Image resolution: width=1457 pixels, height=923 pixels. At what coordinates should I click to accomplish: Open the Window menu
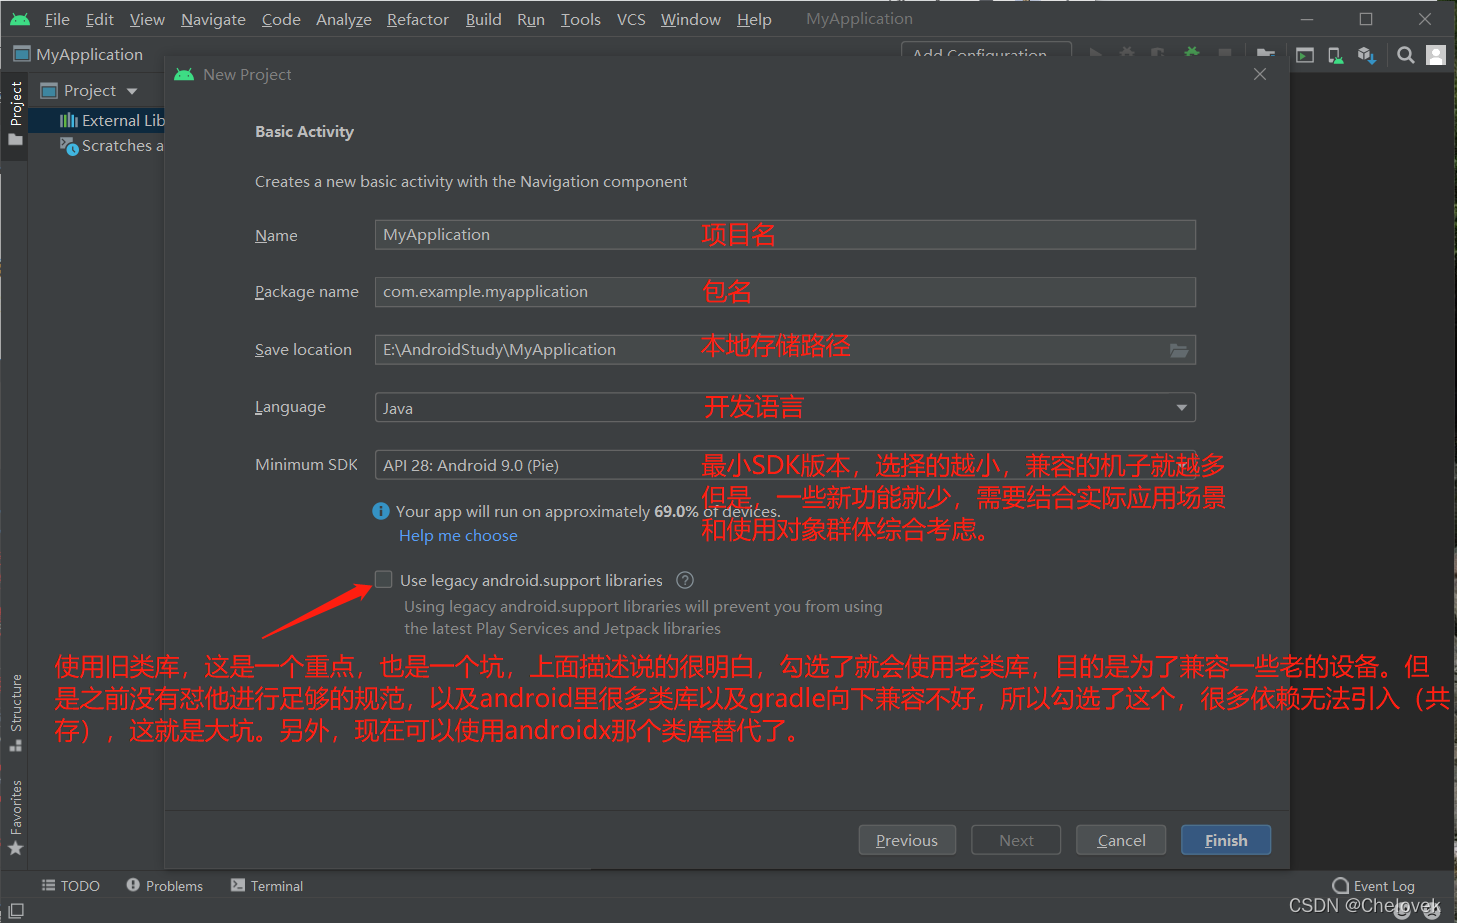point(691,19)
